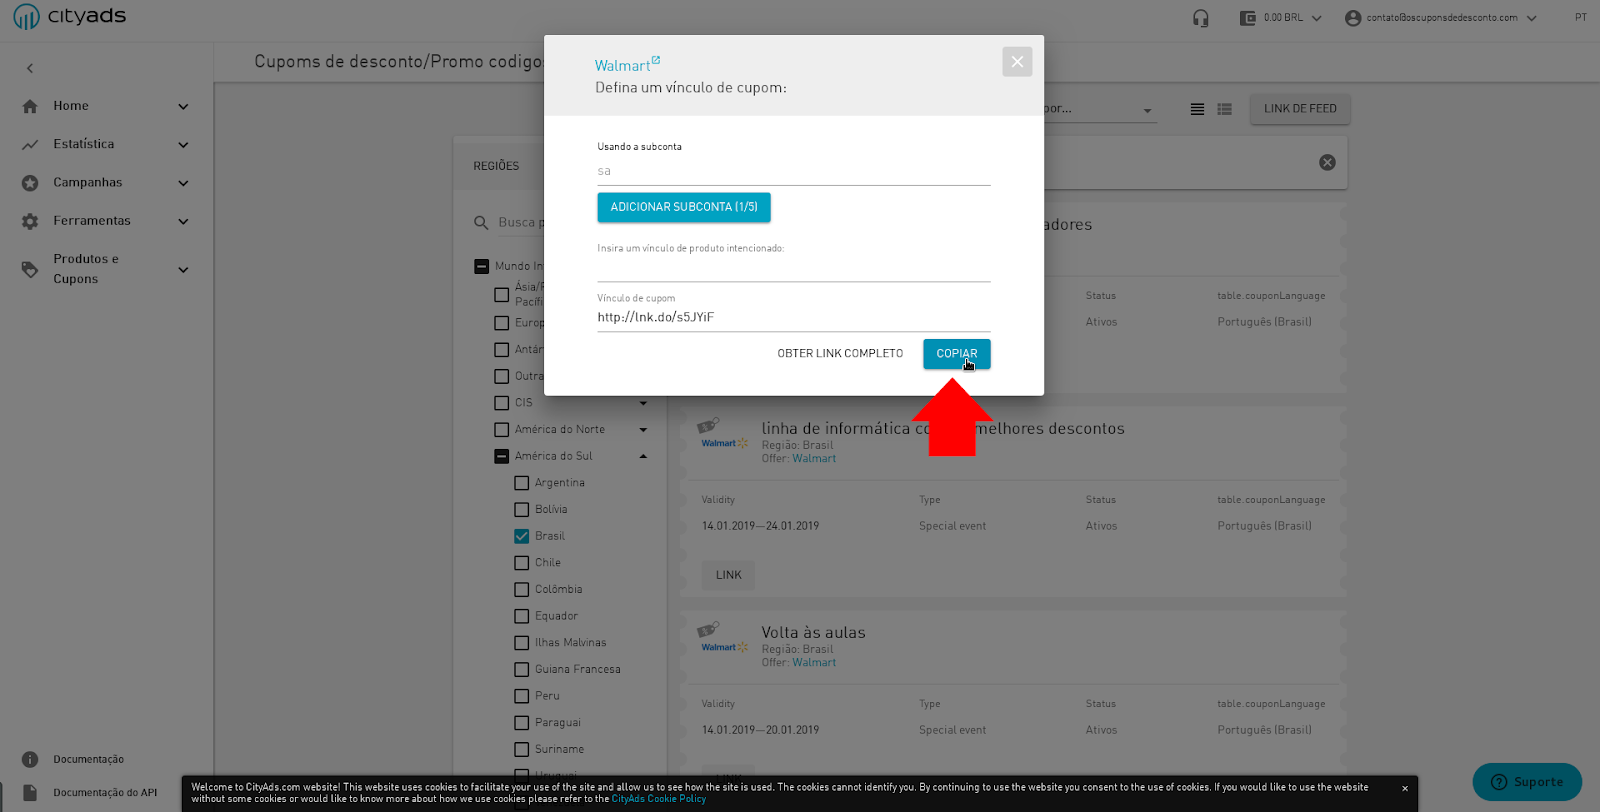This screenshot has height=812, width=1600.
Task: Expand the Ferramentas menu chevron
Action: tap(183, 222)
